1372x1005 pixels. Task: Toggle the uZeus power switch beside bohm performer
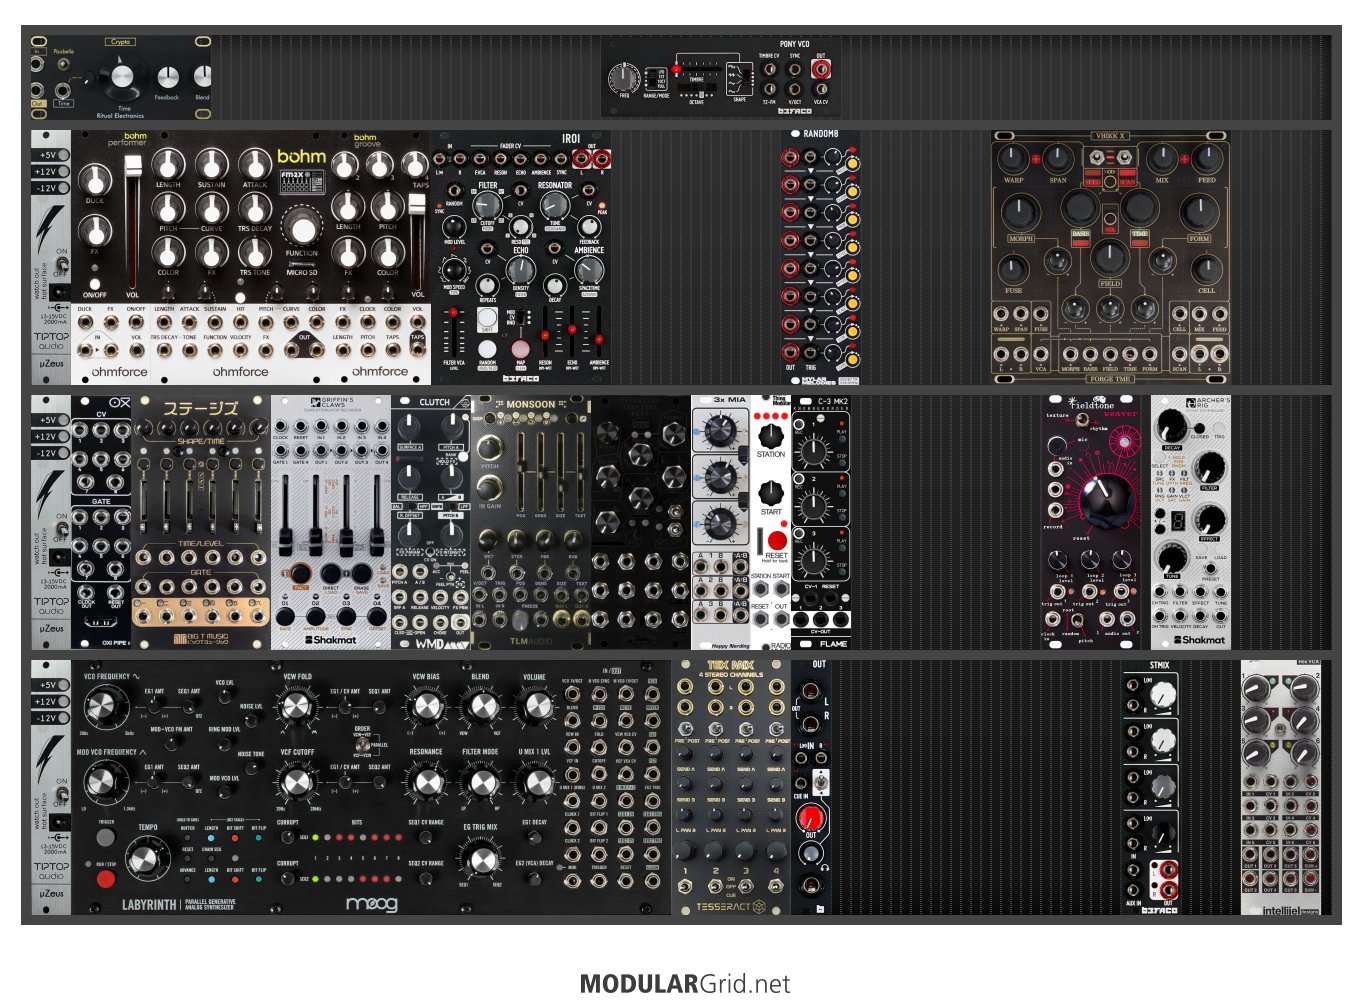[x=61, y=265]
